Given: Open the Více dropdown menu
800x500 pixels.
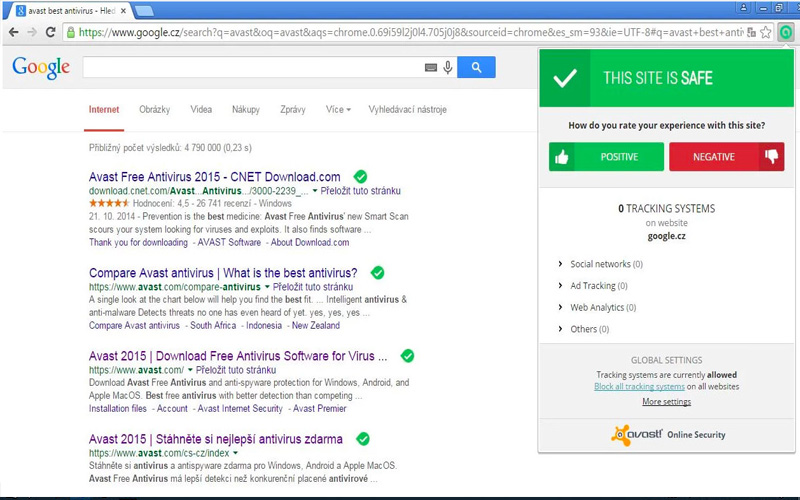Looking at the screenshot, I should [338, 109].
